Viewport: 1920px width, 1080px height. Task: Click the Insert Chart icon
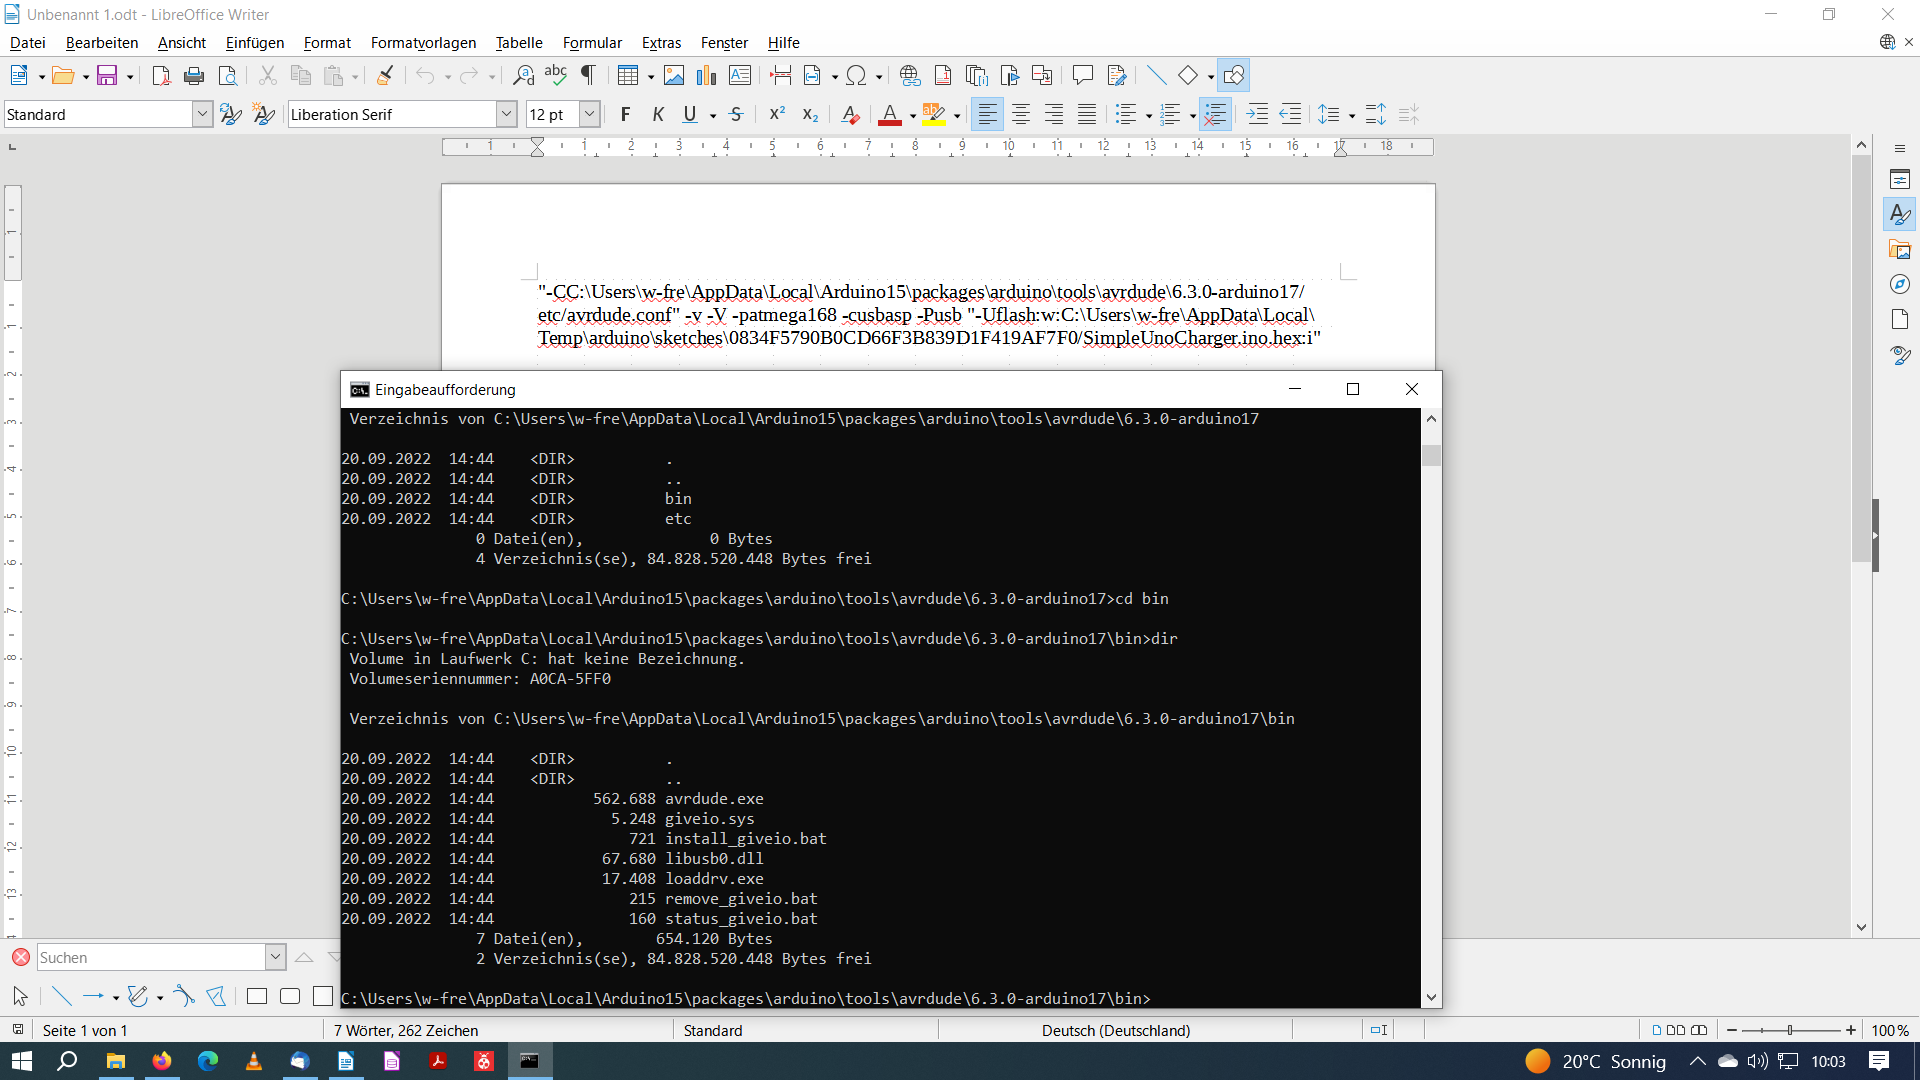tap(706, 75)
